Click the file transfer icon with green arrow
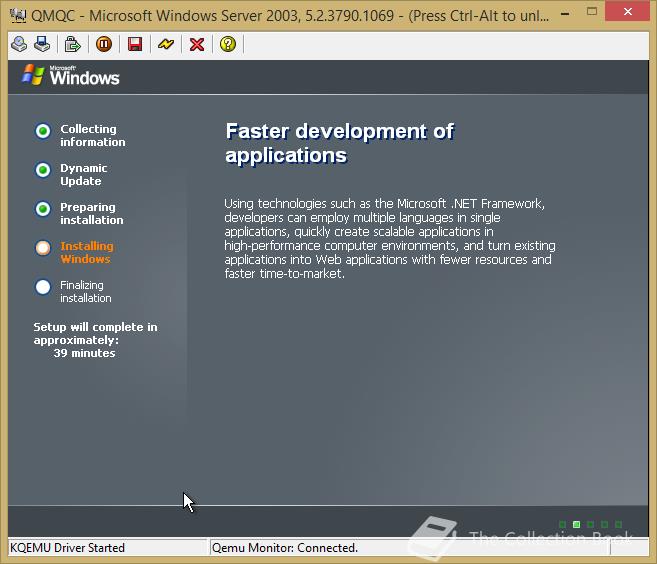 pyautogui.click(x=72, y=44)
